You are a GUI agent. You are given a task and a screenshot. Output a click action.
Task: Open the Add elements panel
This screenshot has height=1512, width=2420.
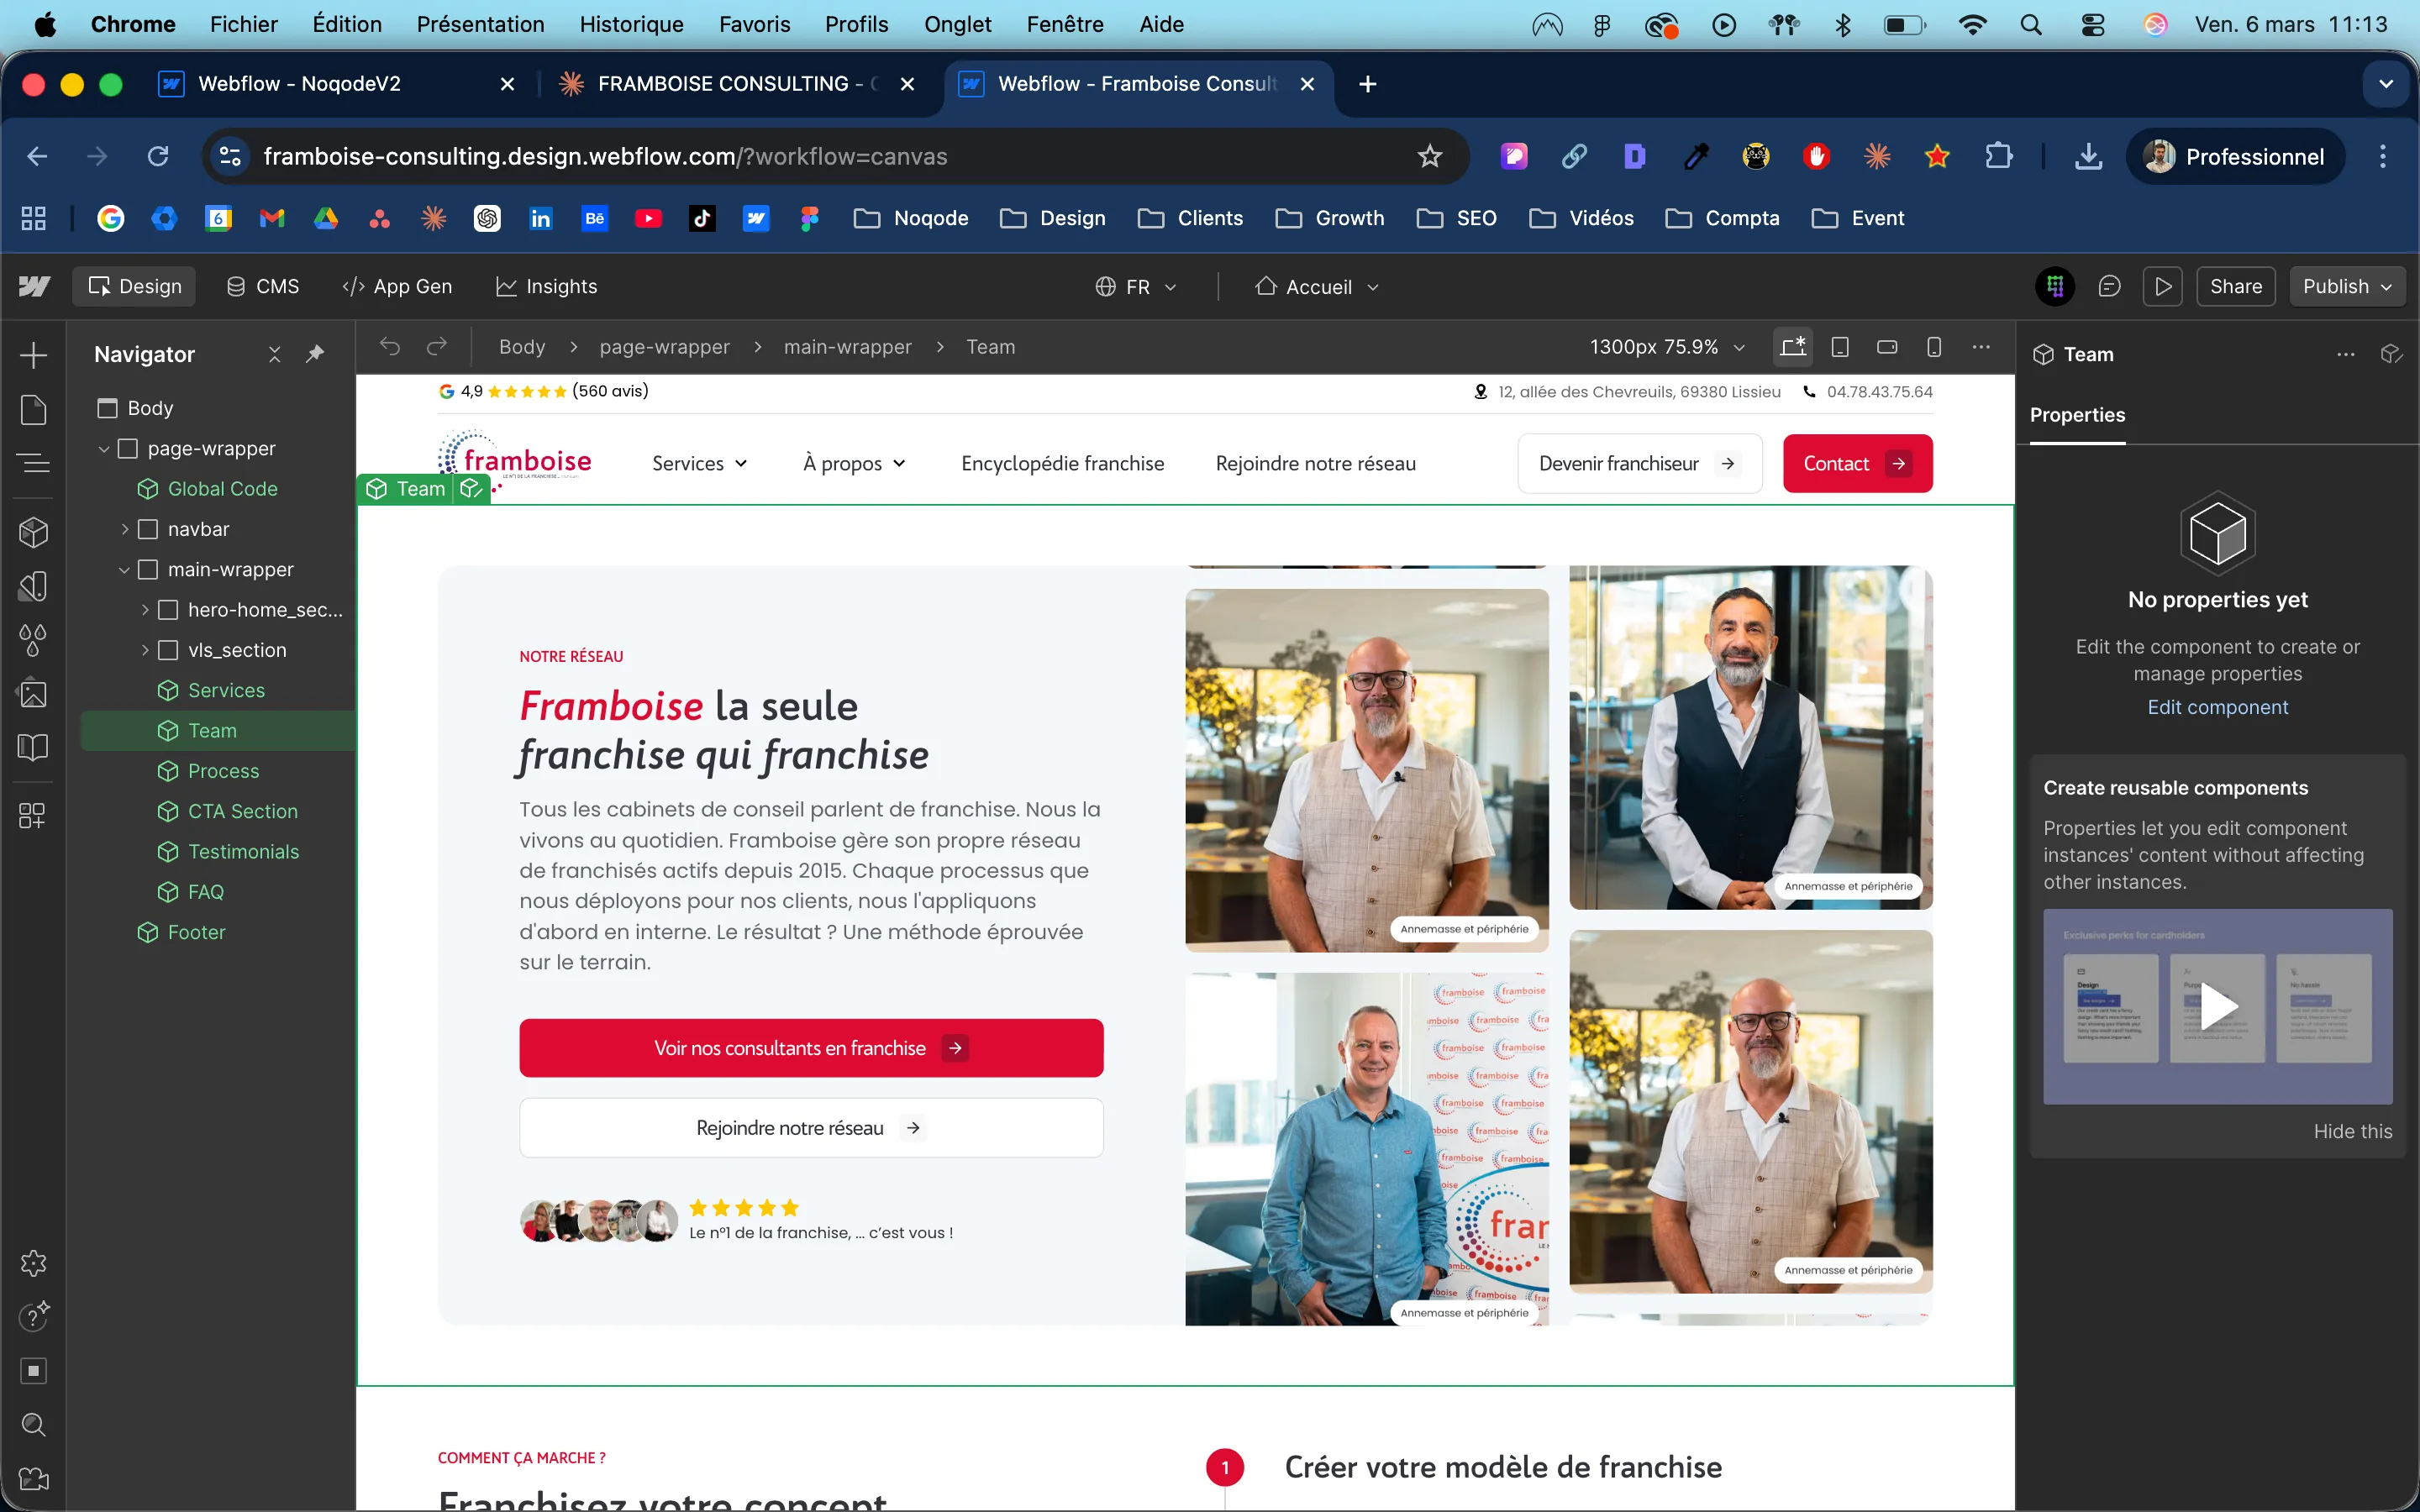pyautogui.click(x=33, y=355)
